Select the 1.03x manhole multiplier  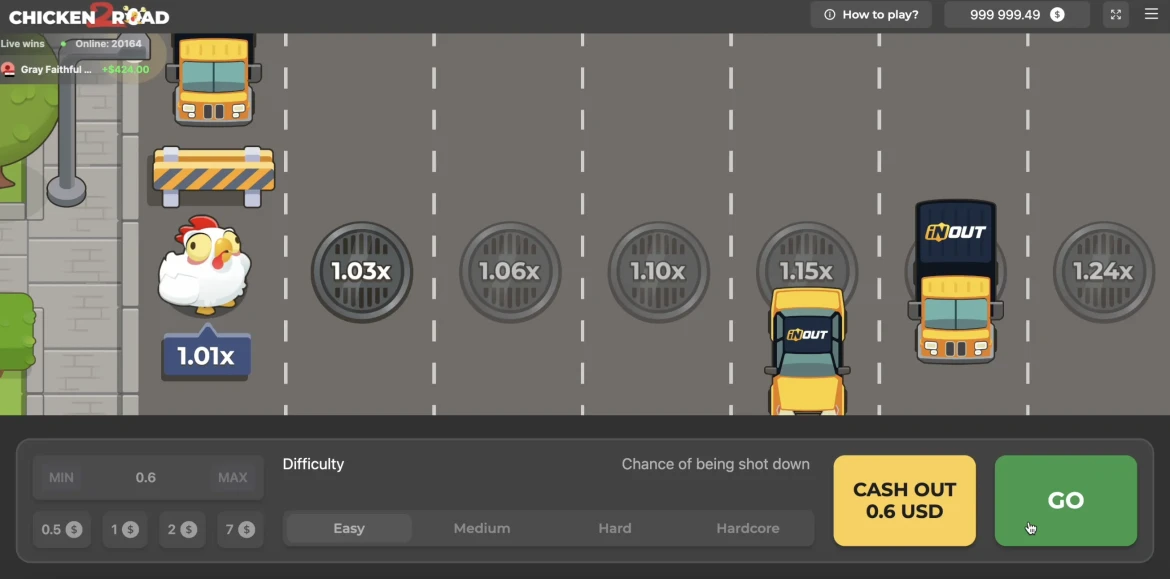361,272
